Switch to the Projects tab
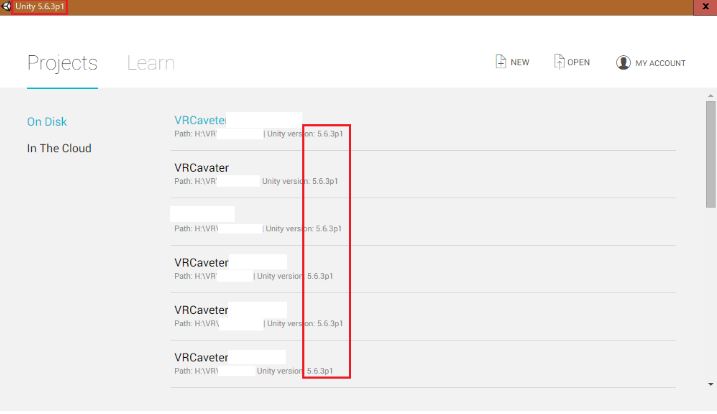The image size is (717, 414). [x=62, y=63]
